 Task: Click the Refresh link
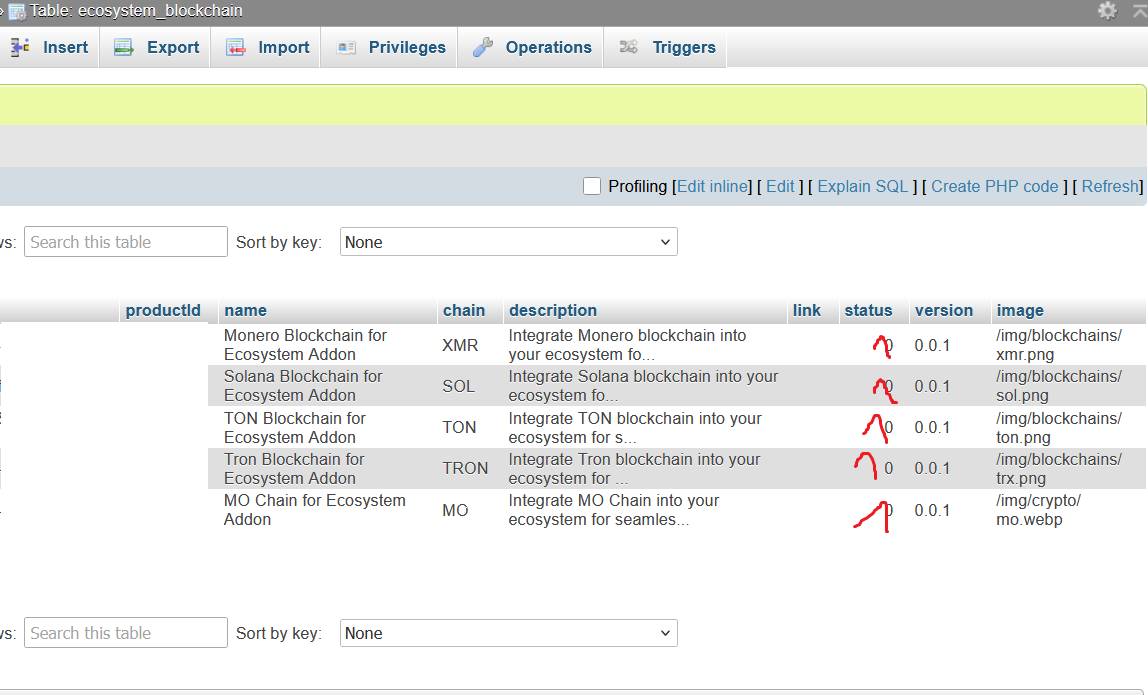(1110, 186)
